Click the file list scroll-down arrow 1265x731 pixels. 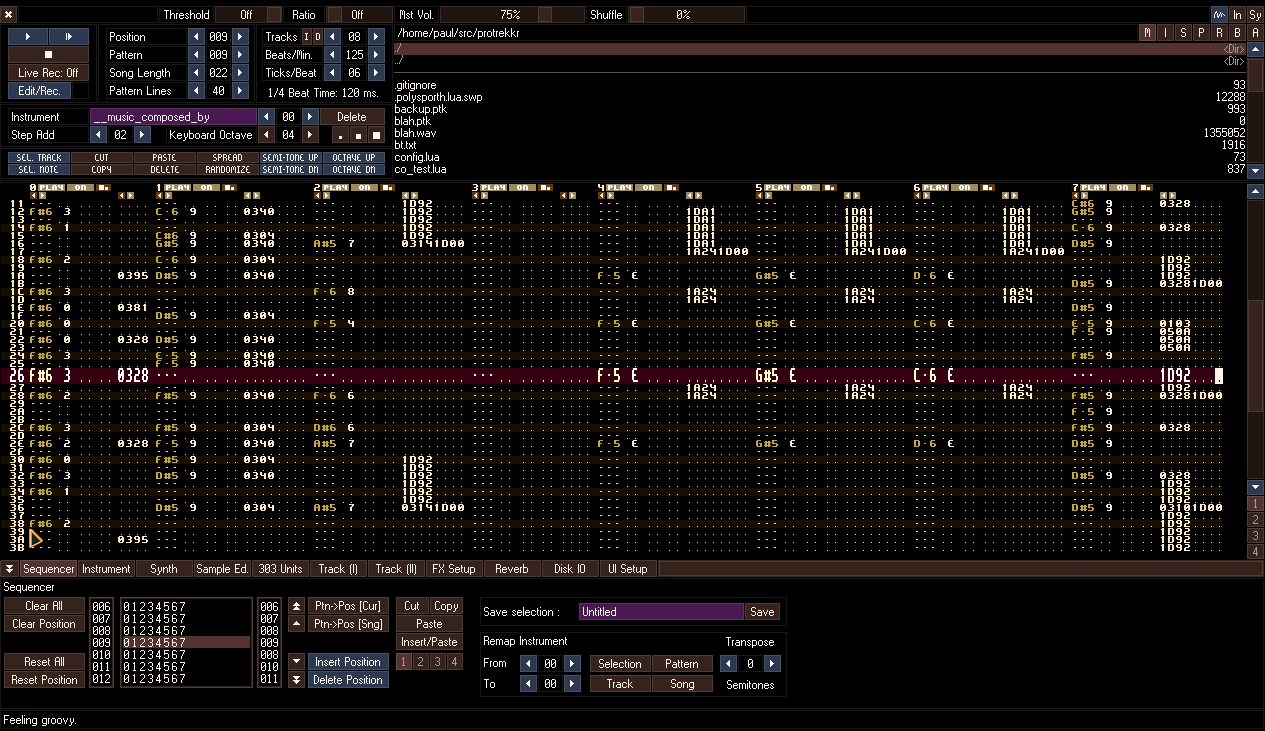(1256, 171)
